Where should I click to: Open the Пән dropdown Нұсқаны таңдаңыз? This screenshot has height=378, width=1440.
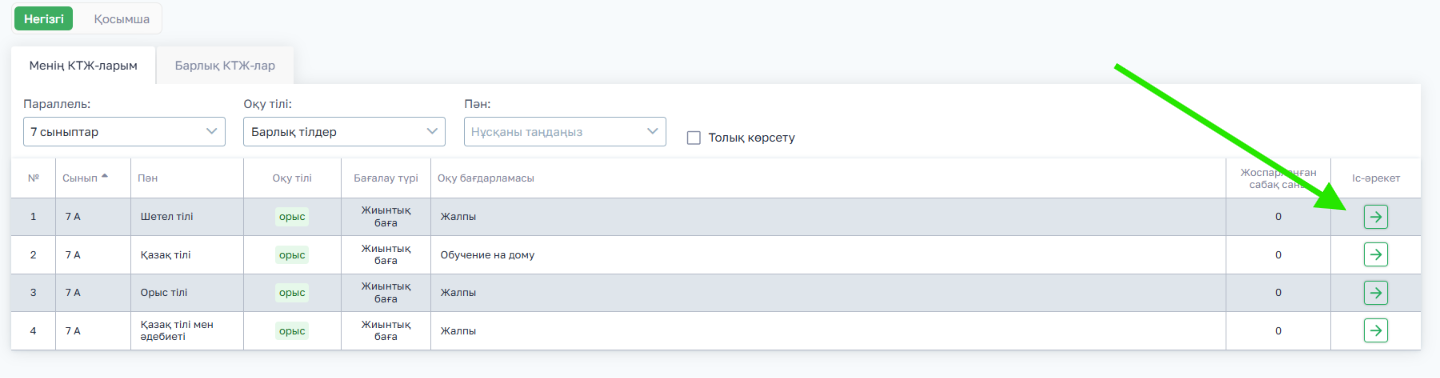(x=565, y=131)
